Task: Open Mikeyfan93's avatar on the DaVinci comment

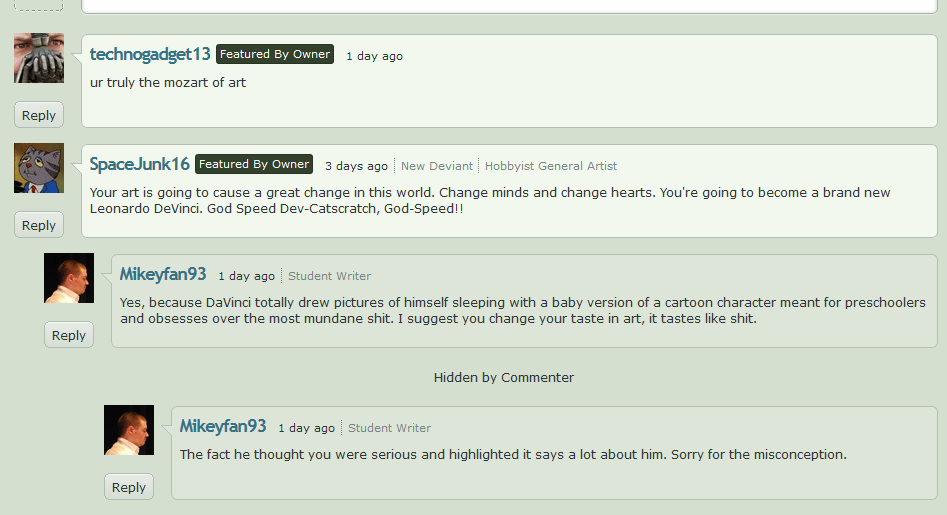Action: tap(69, 278)
